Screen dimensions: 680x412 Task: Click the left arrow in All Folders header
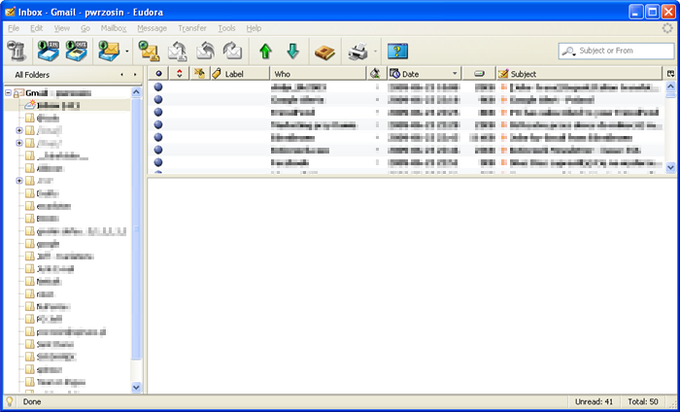click(121, 75)
